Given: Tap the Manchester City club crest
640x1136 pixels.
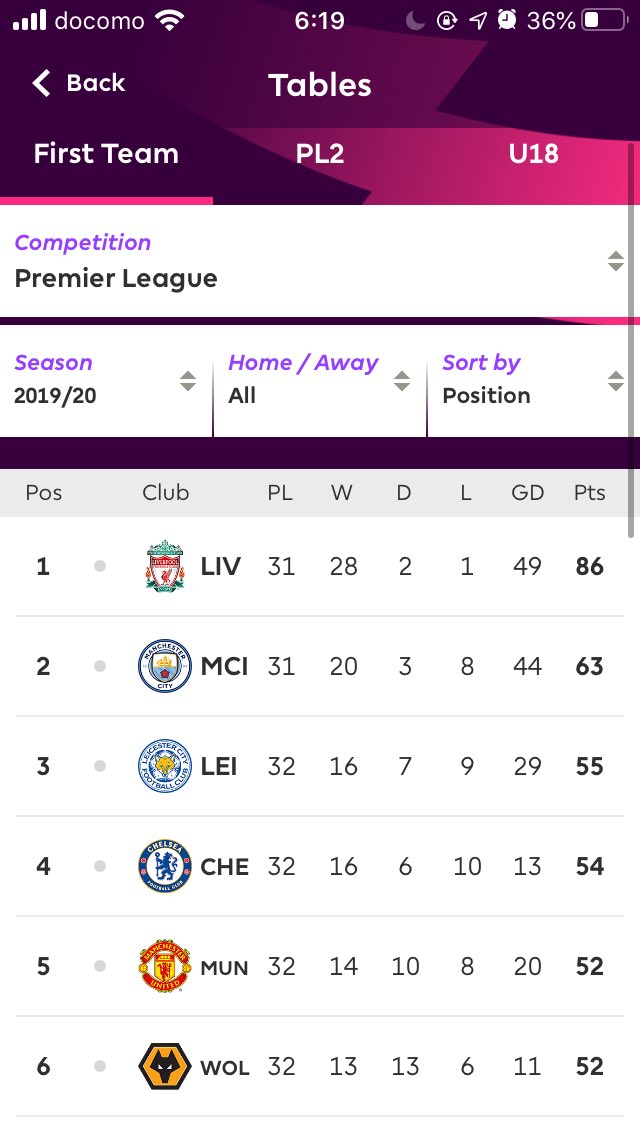Looking at the screenshot, I should point(165,666).
